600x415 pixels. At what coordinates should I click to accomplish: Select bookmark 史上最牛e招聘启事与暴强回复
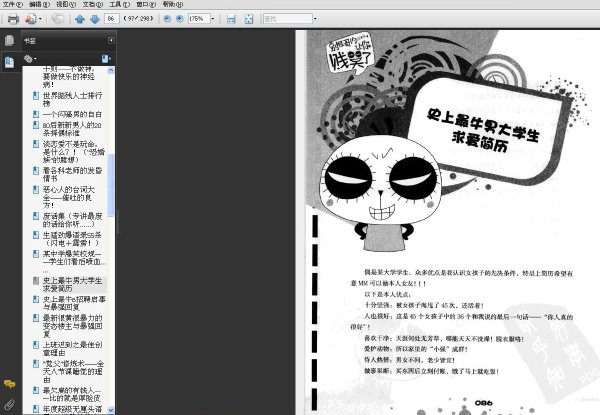tap(74, 303)
